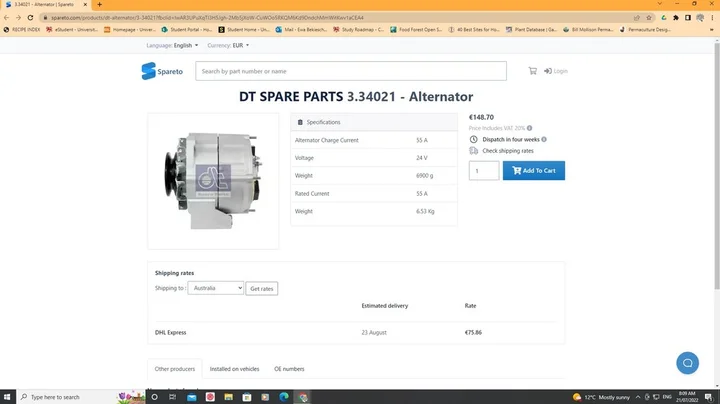This screenshot has width=720, height=404.
Task: Click the Spareto logo
Action: (x=162, y=71)
